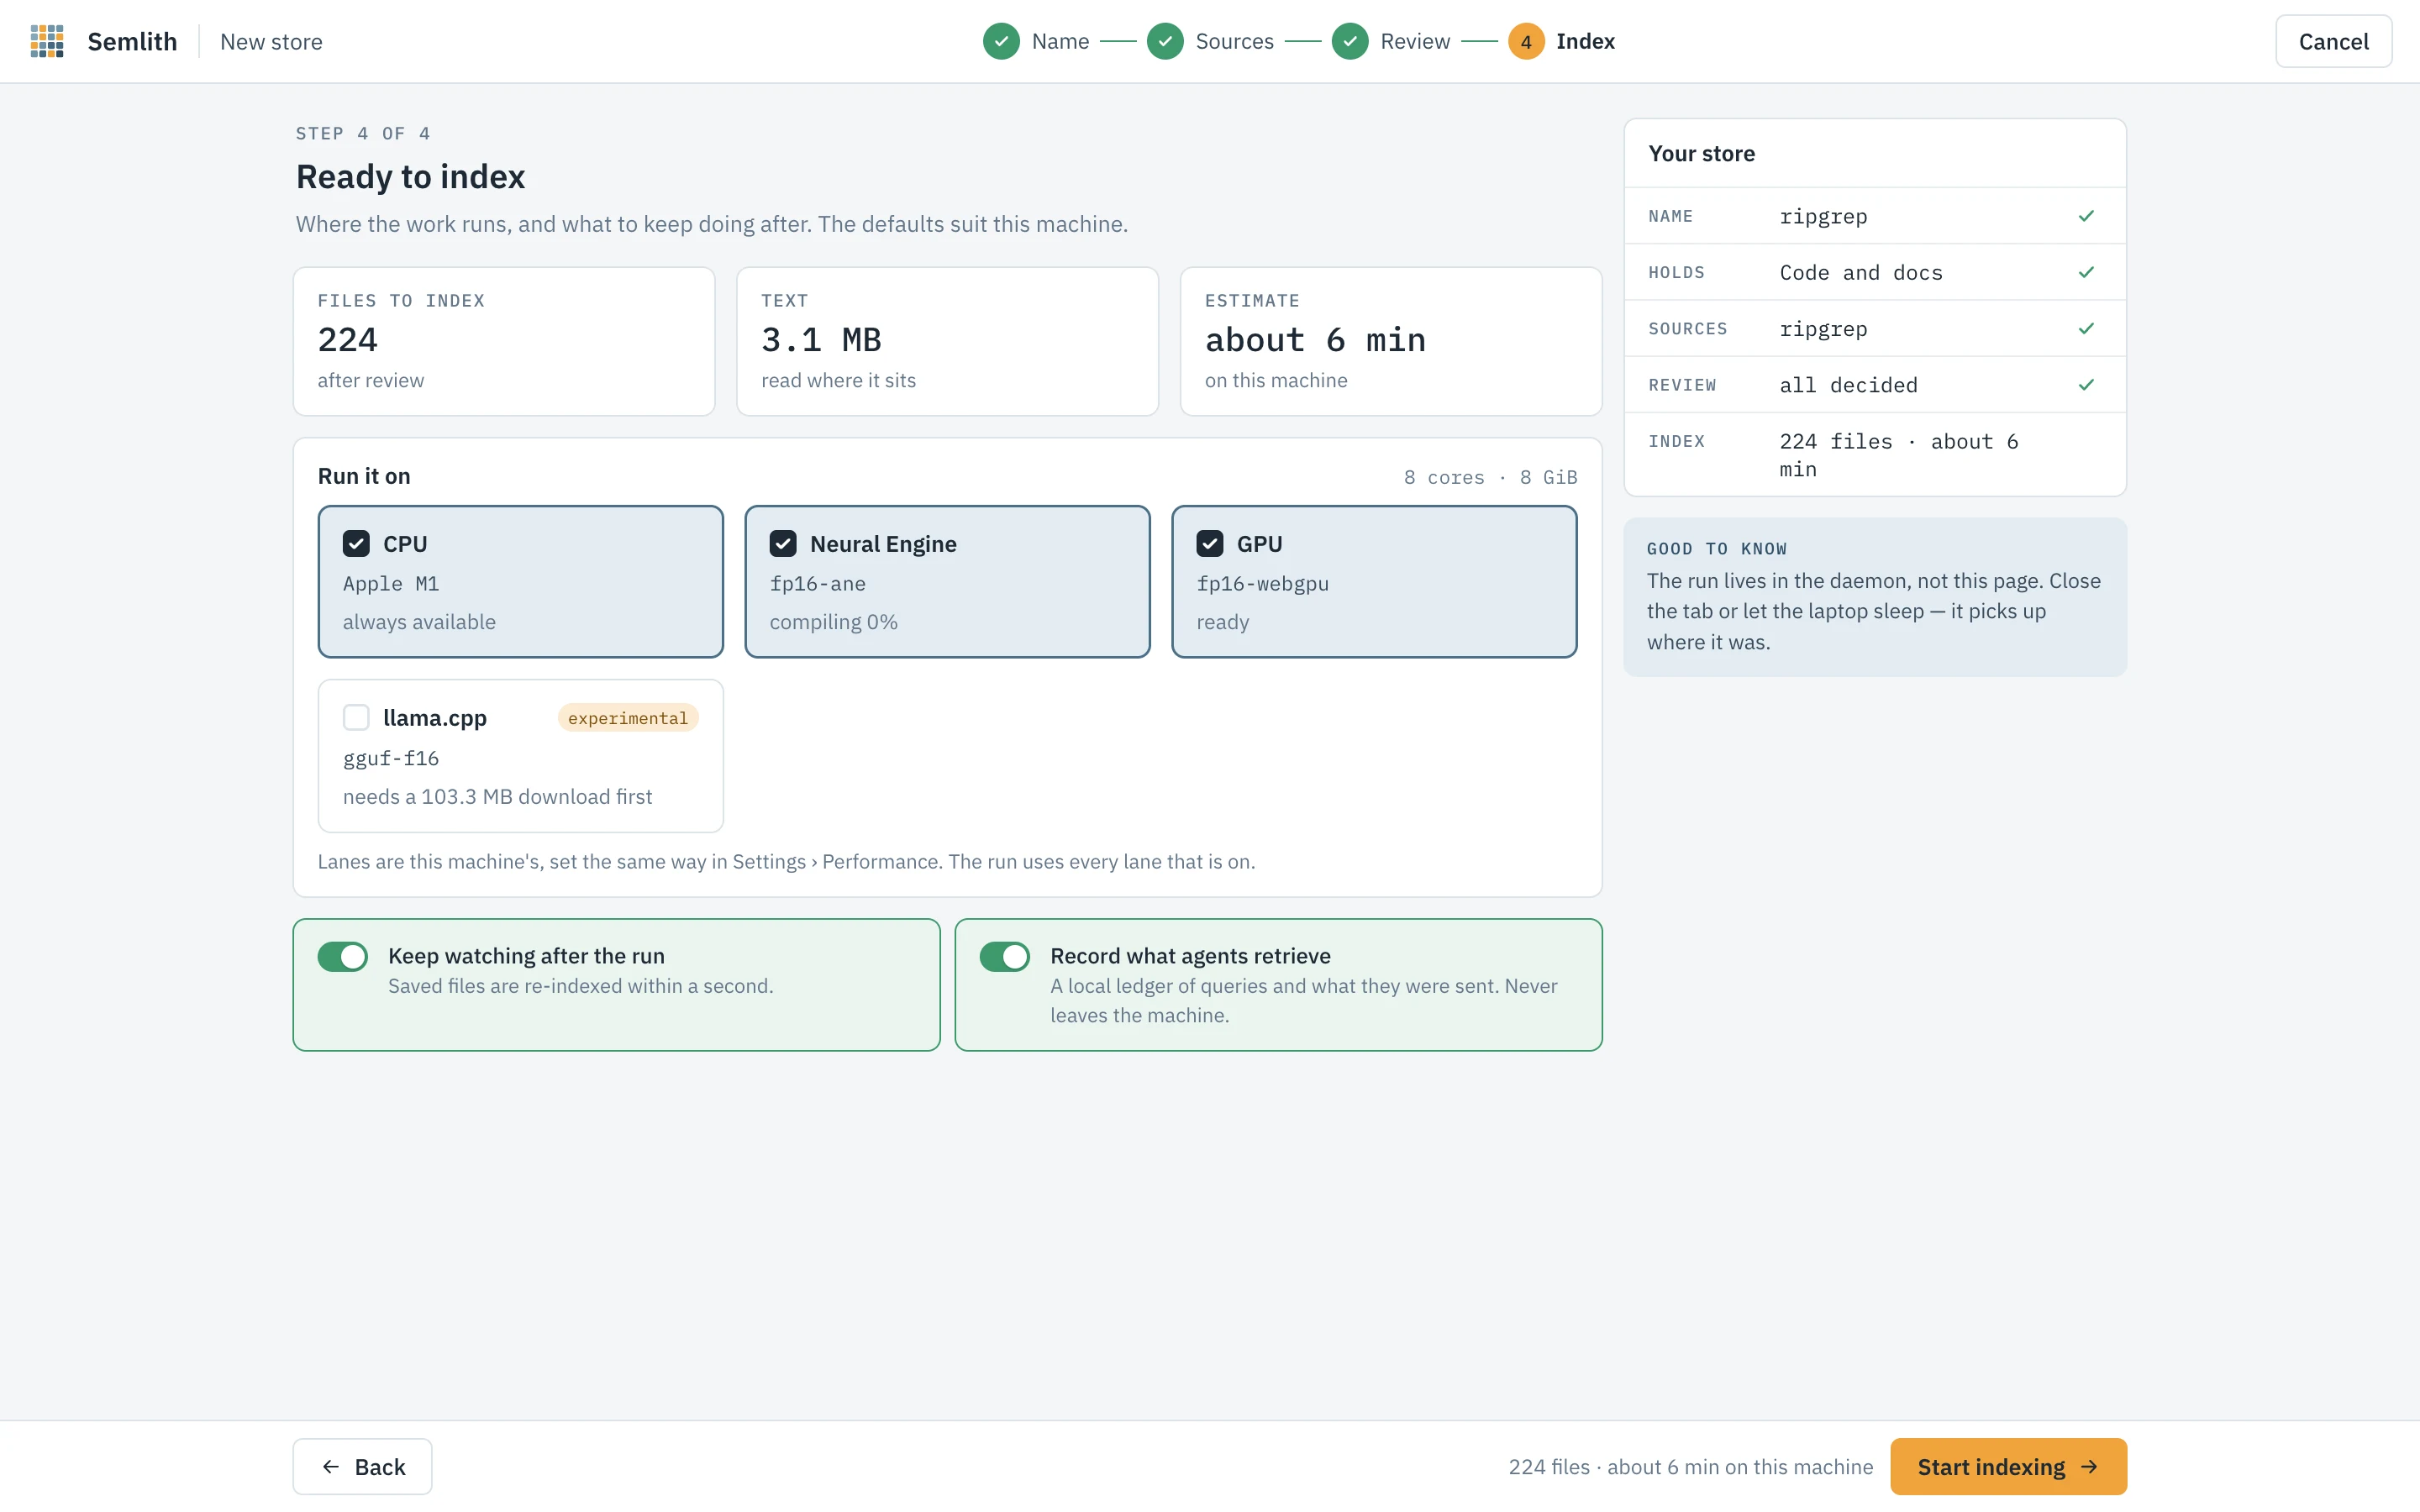The width and height of the screenshot is (2420, 1512).
Task: Click the footer '224 files · about 6 min' text
Action: (1690, 1467)
